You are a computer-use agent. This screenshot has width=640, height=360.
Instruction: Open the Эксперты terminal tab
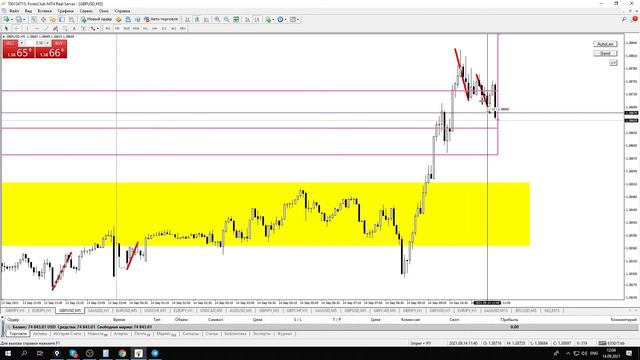point(262,334)
